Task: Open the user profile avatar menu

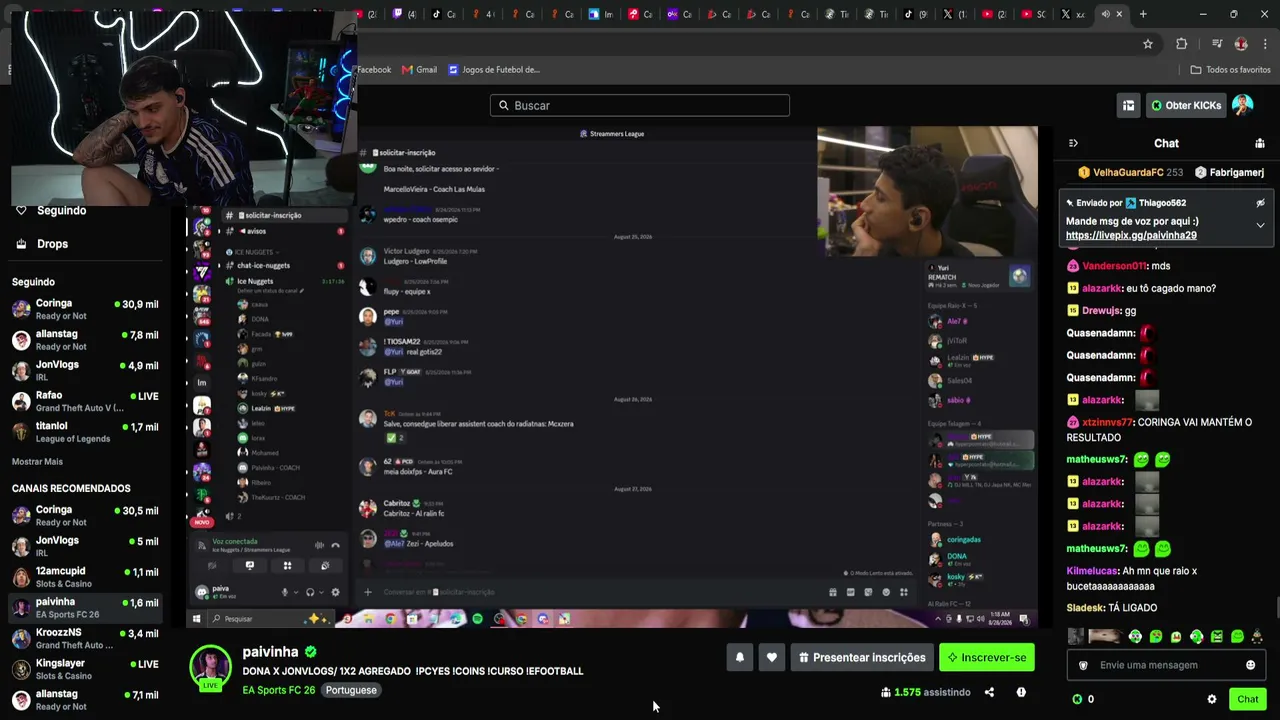Action: click(1243, 105)
